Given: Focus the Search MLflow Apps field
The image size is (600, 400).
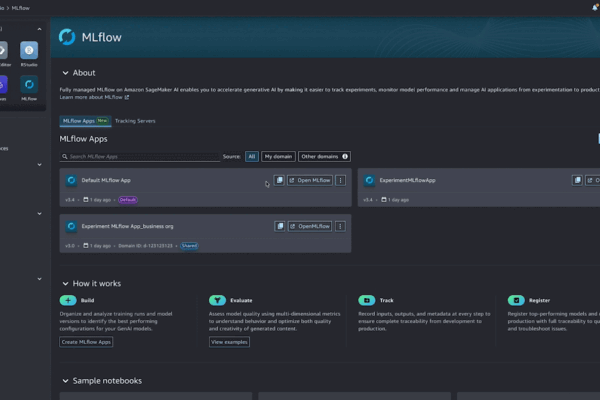Looking at the screenshot, I should click(140, 156).
